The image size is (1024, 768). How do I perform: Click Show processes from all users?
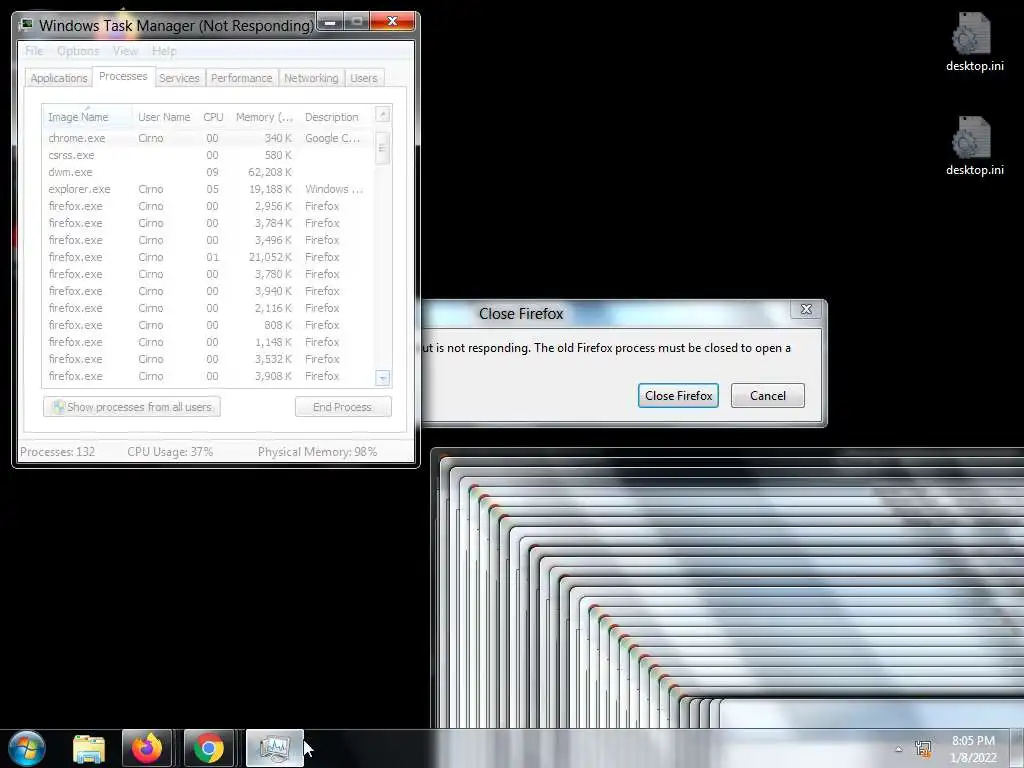coord(132,407)
